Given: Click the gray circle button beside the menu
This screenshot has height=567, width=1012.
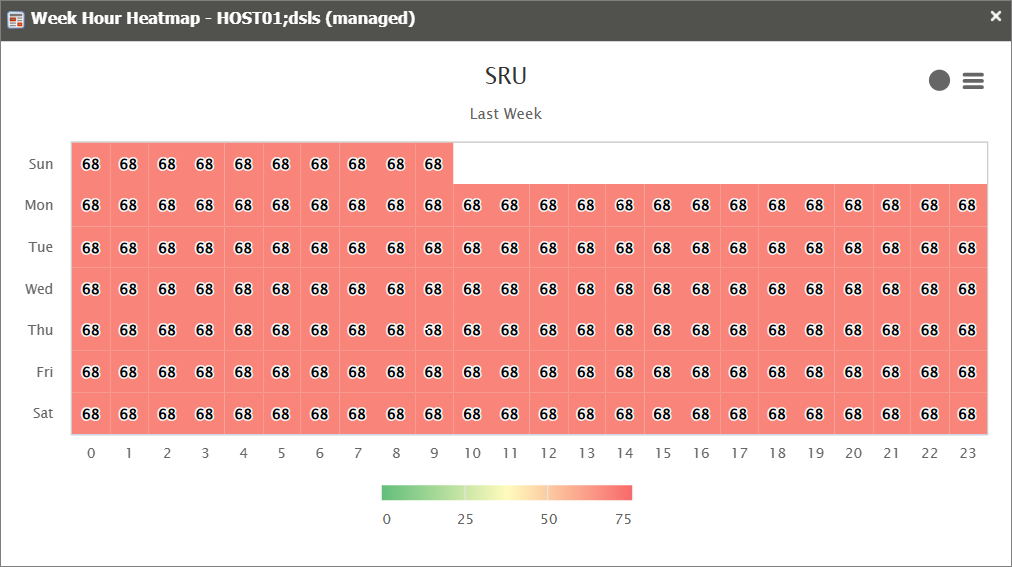Looking at the screenshot, I should pos(939,81).
